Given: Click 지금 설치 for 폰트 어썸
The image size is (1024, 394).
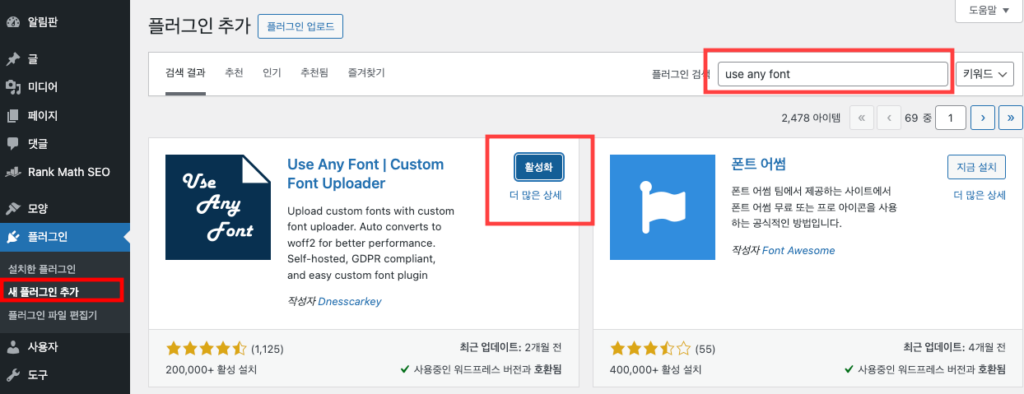Looking at the screenshot, I should [976, 167].
